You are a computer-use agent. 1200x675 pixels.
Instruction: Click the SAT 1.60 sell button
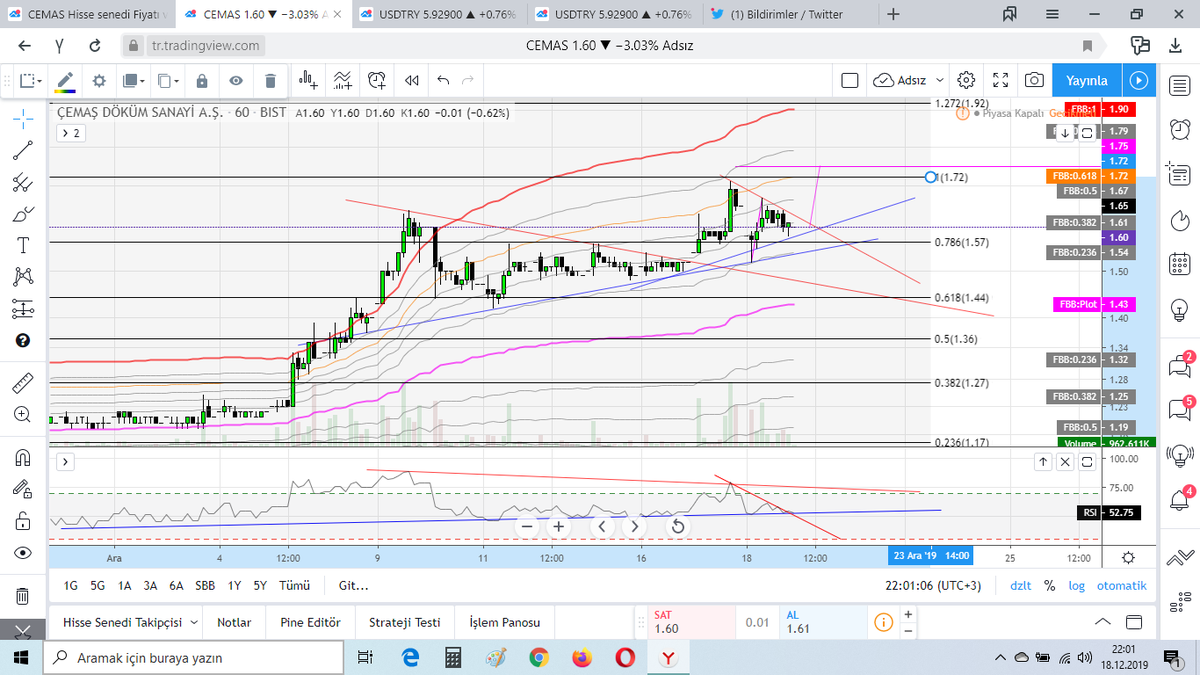click(688, 621)
